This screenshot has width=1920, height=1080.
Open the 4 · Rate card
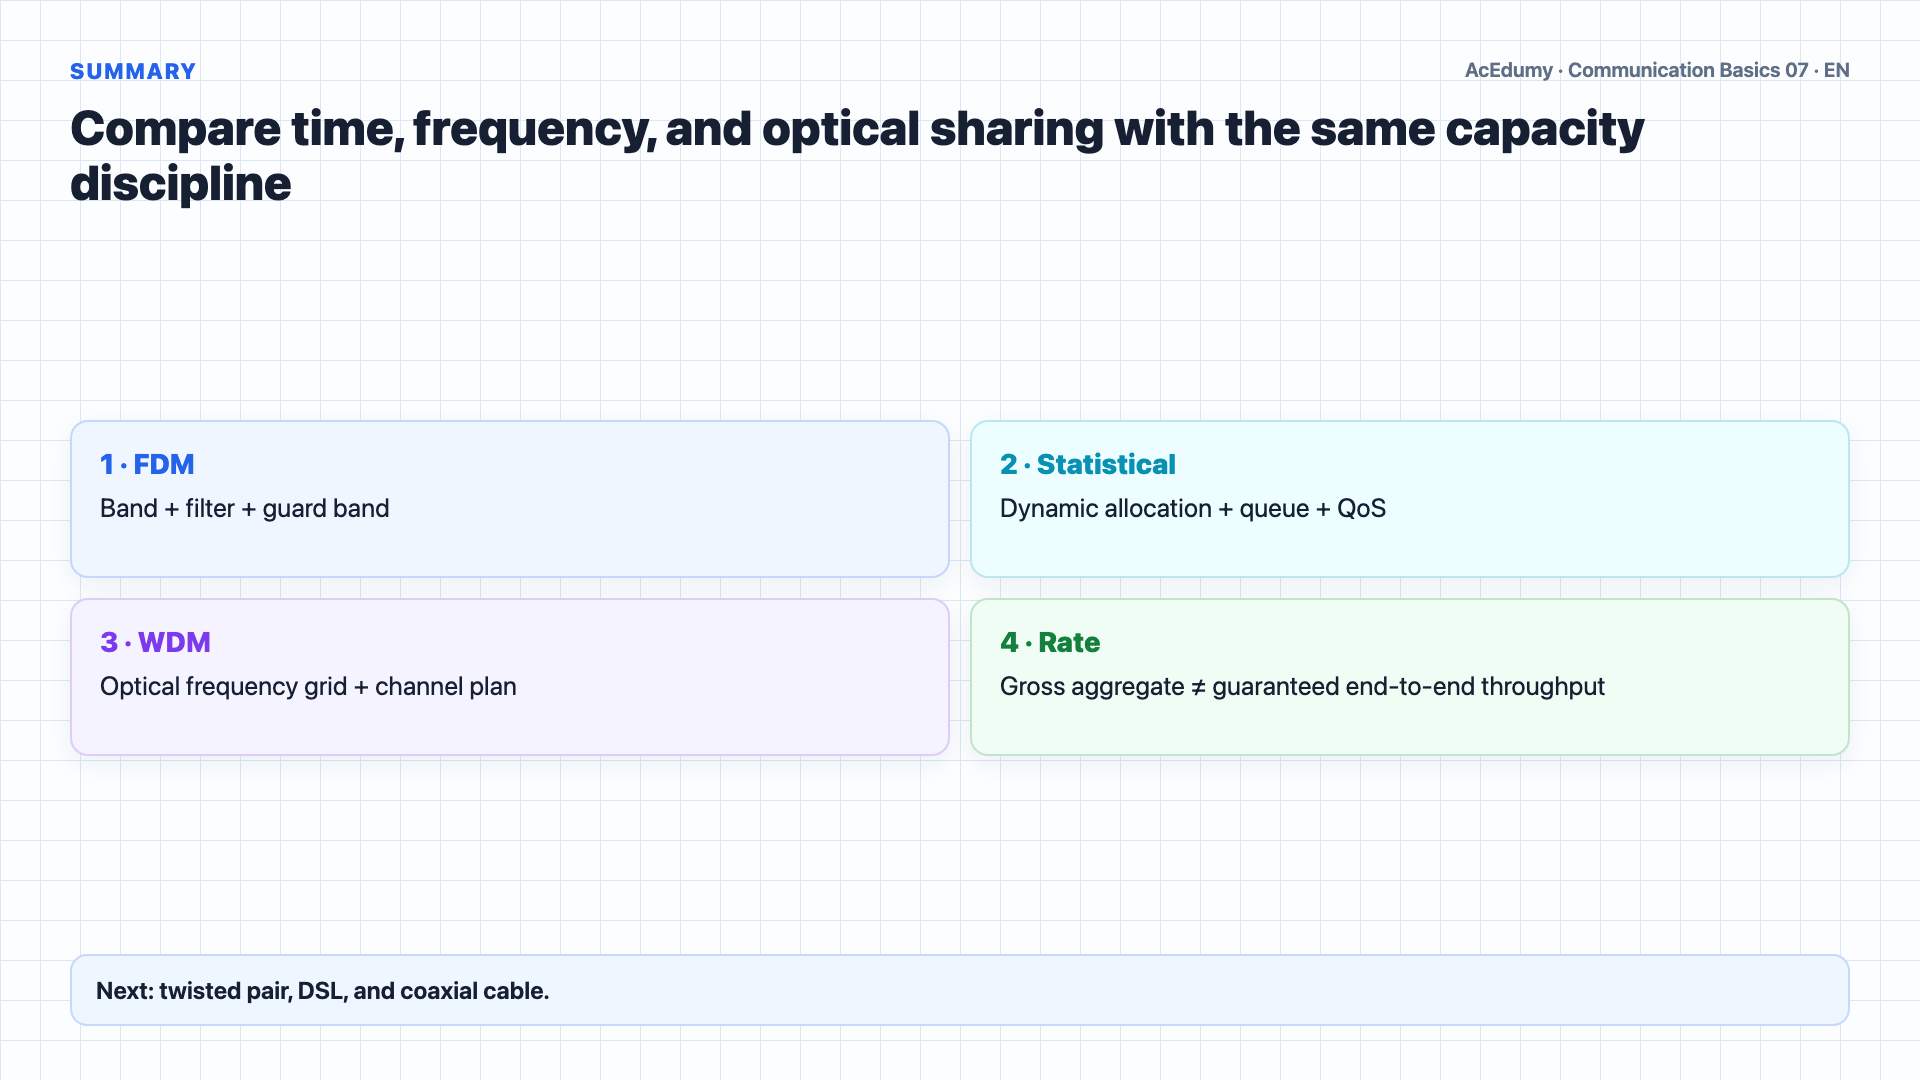point(1410,677)
